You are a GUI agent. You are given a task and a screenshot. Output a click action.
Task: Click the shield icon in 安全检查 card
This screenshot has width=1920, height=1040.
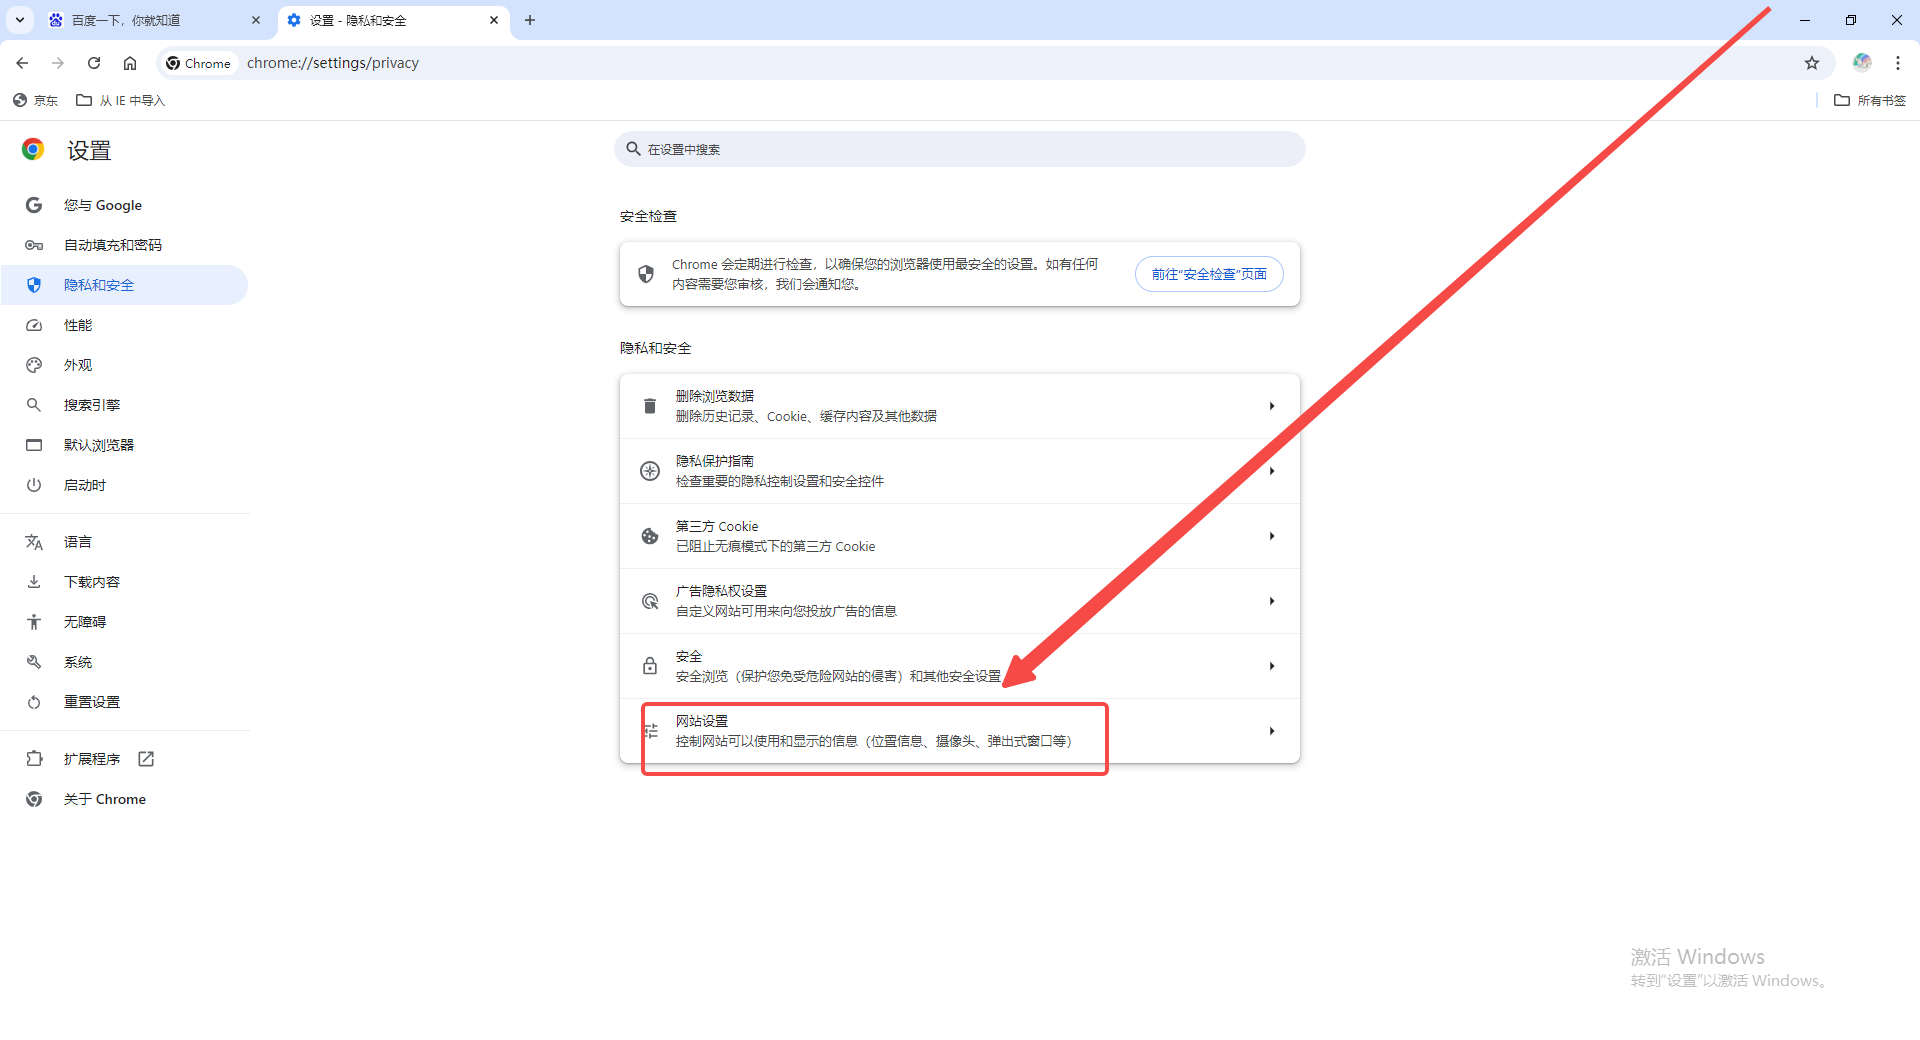(646, 274)
